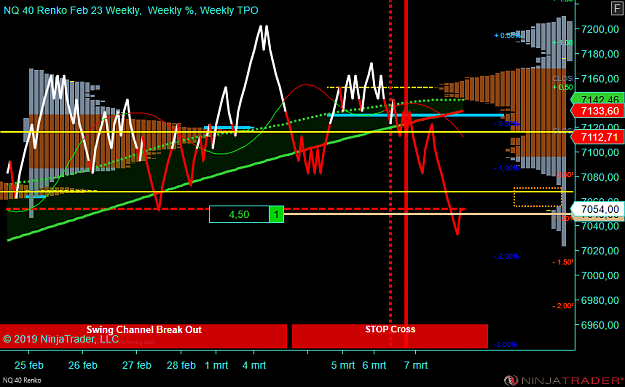This screenshot has width=625, height=387.
Task: Click the 6 mrt date label
Action: (x=374, y=365)
